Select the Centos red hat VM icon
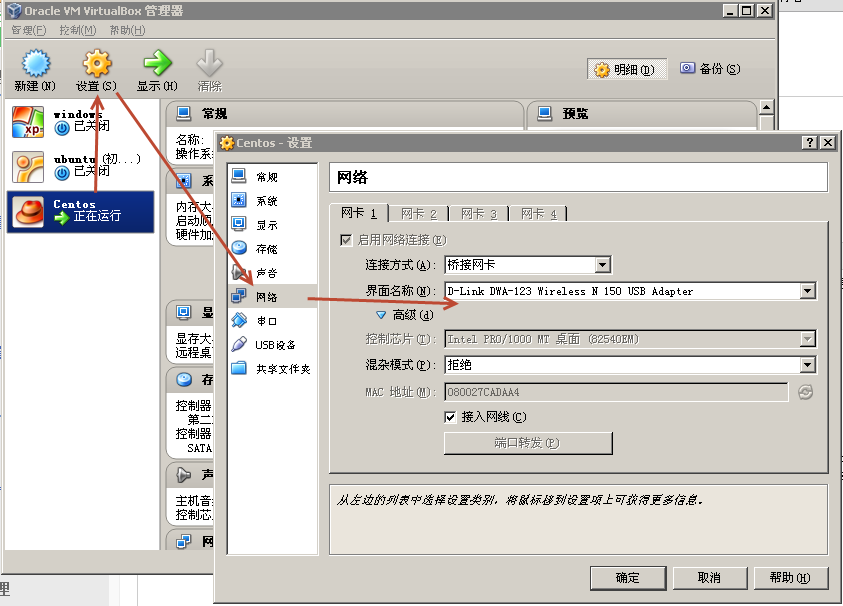 [x=28, y=211]
